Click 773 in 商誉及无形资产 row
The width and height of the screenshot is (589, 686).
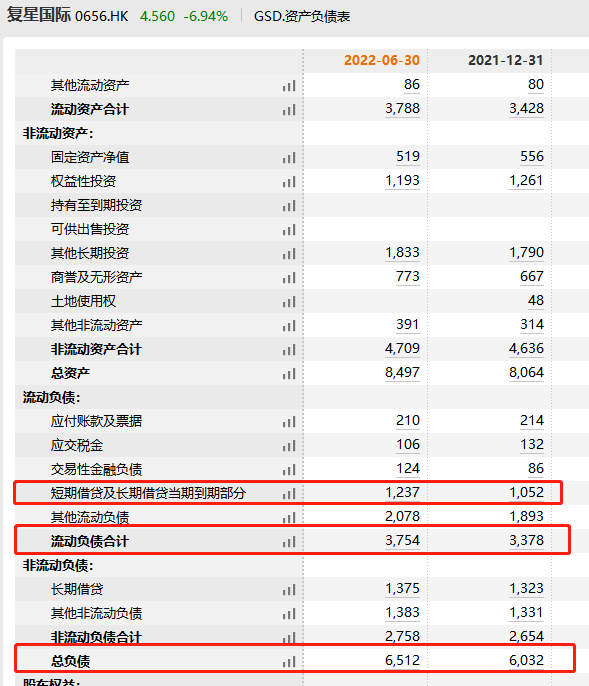[x=408, y=277]
